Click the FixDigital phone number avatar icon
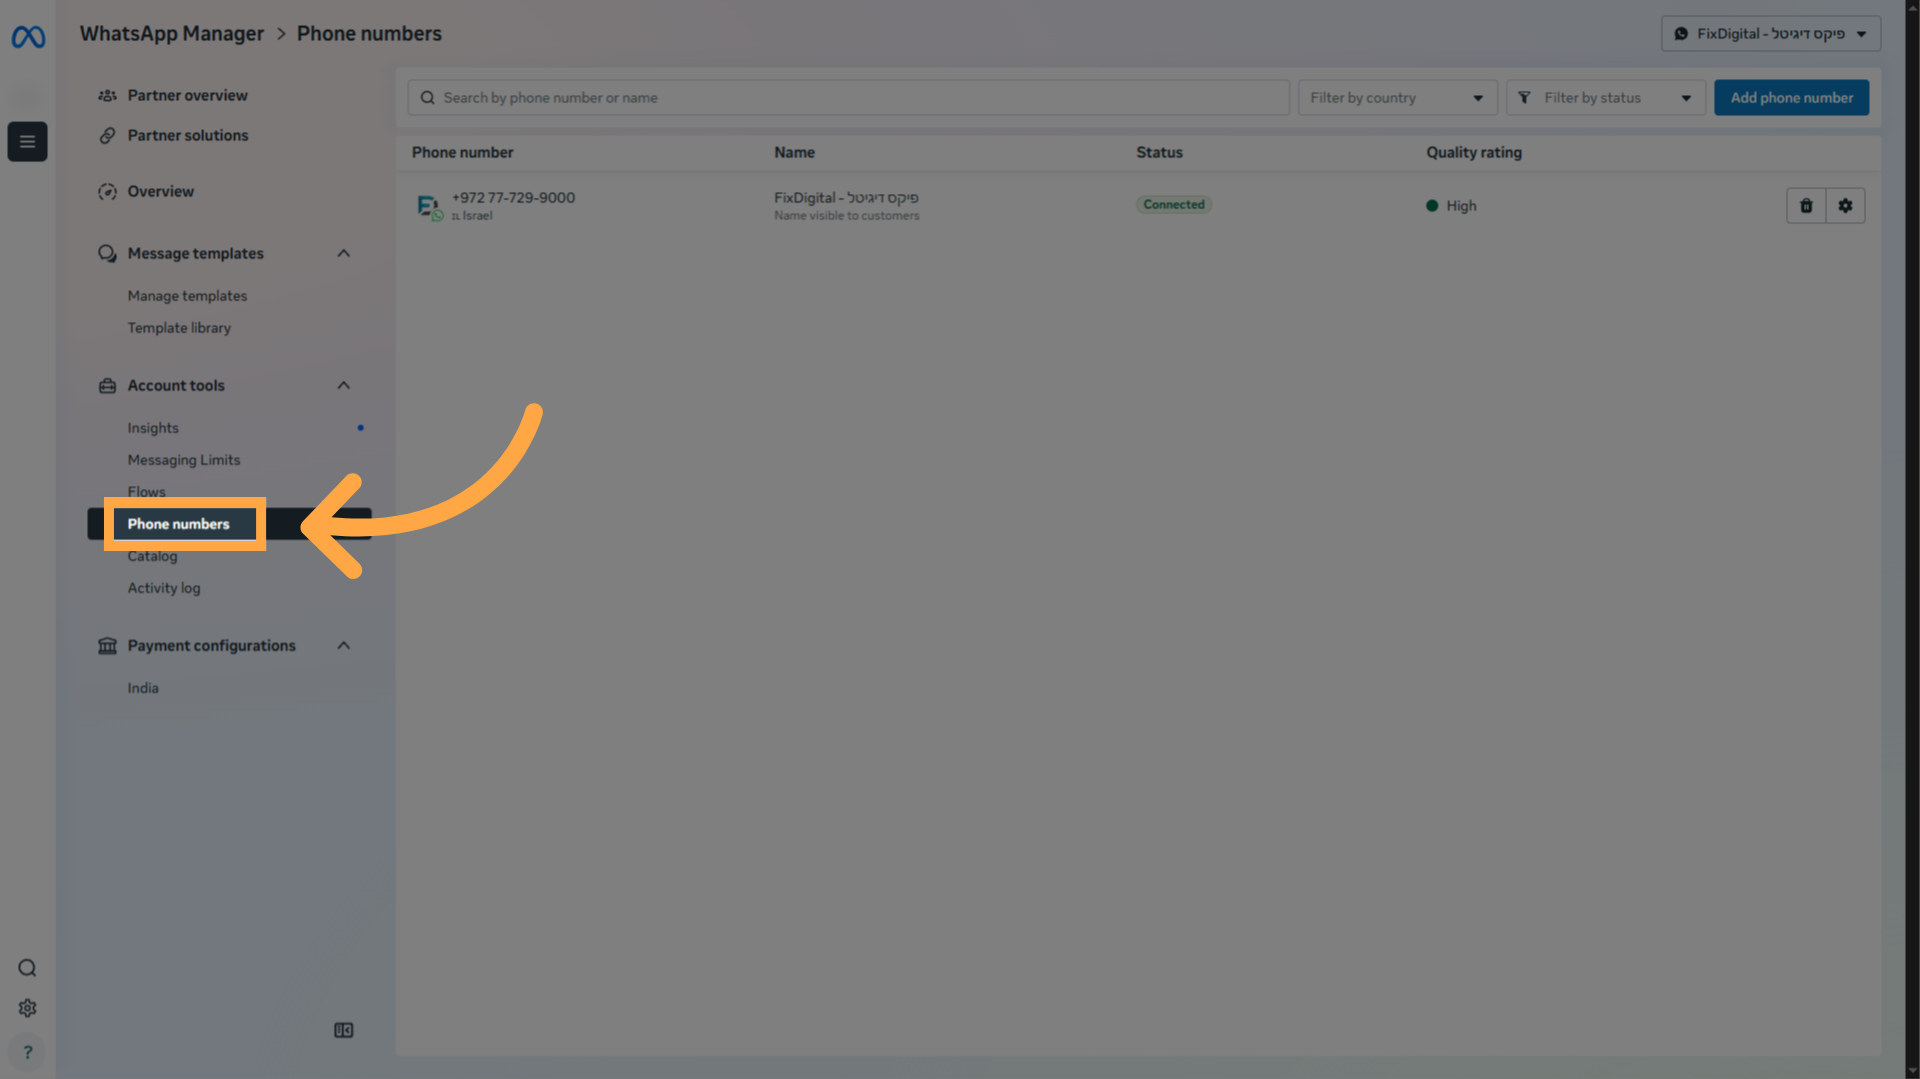Viewport: 1920px width, 1079px height. tap(429, 206)
